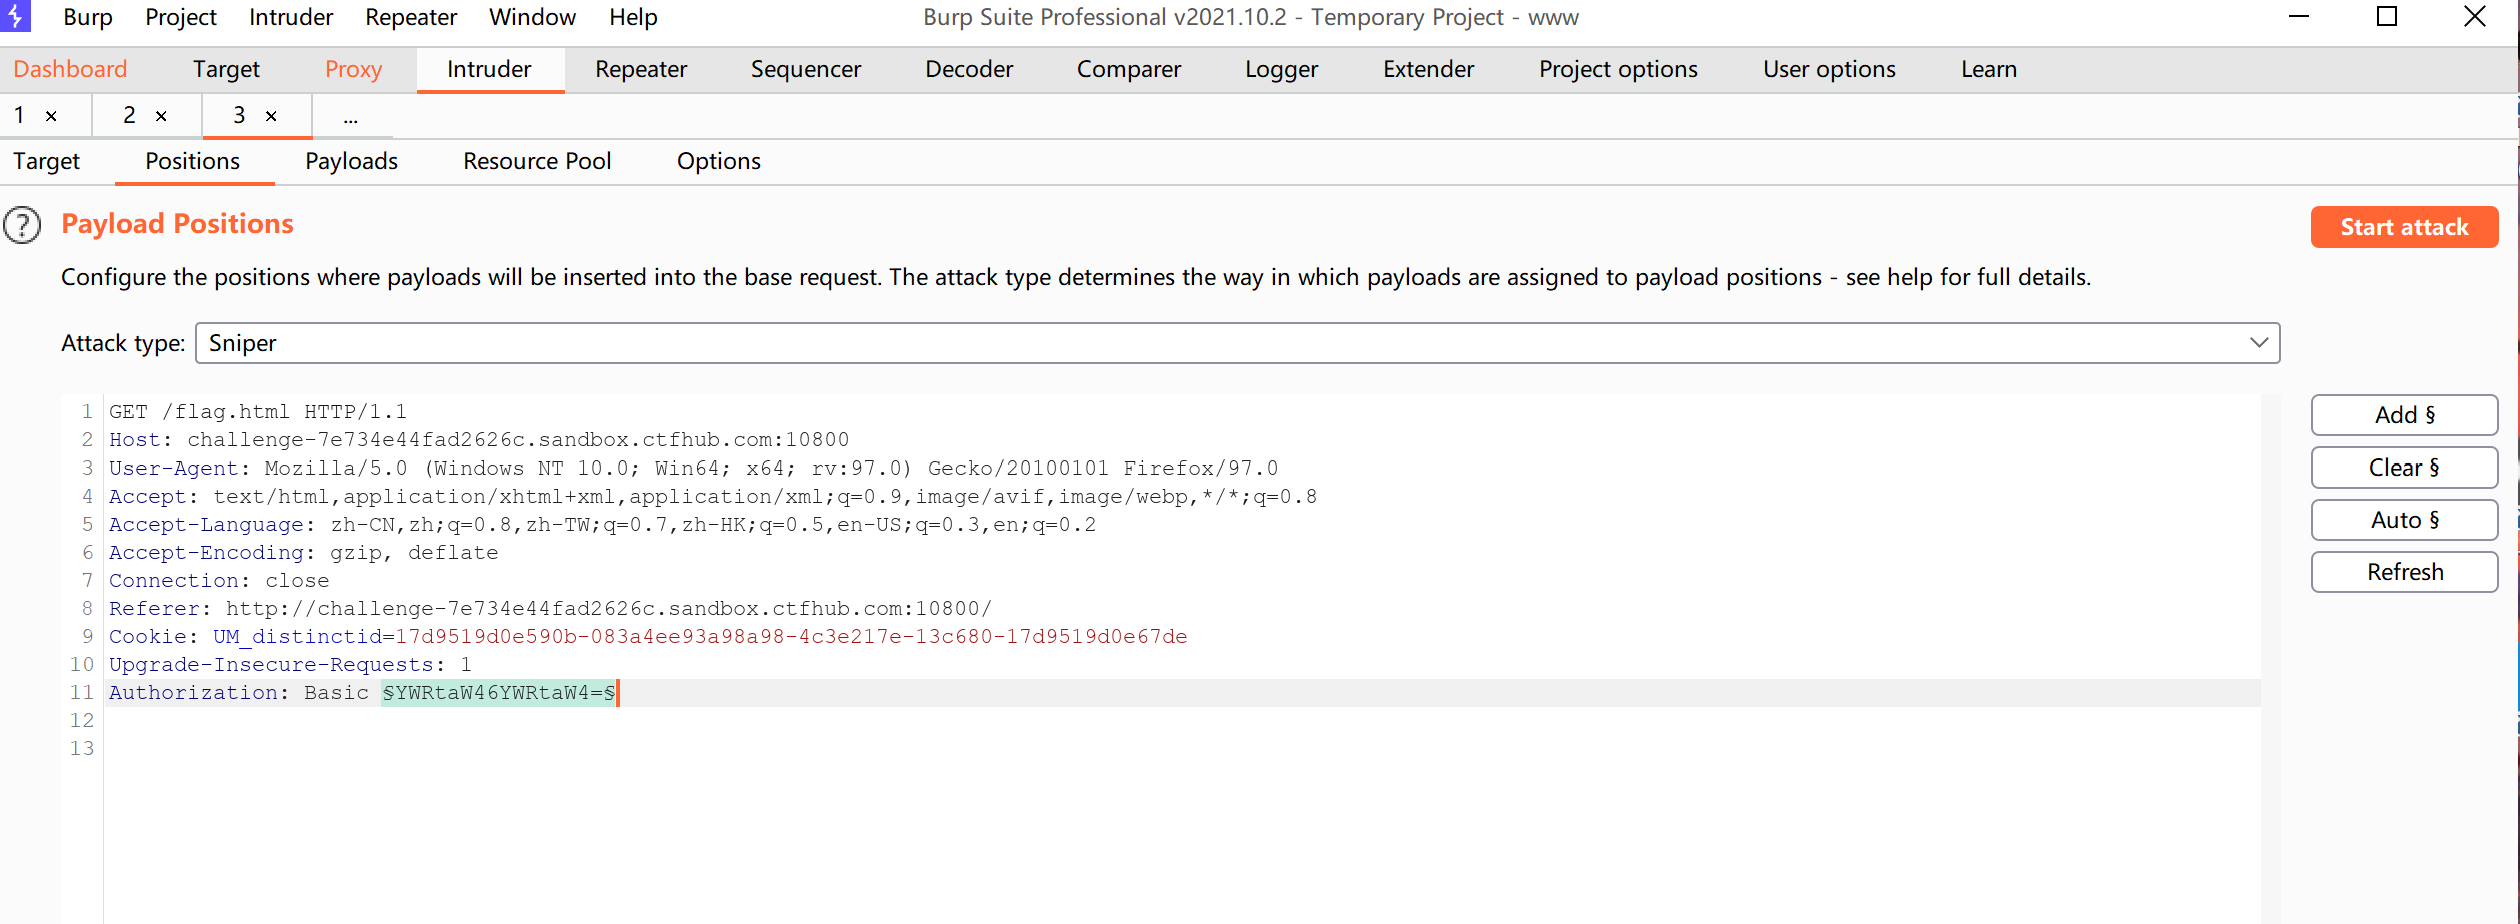This screenshot has height=924, width=2520.
Task: Open the Payloads sub-tab
Action: coord(352,161)
